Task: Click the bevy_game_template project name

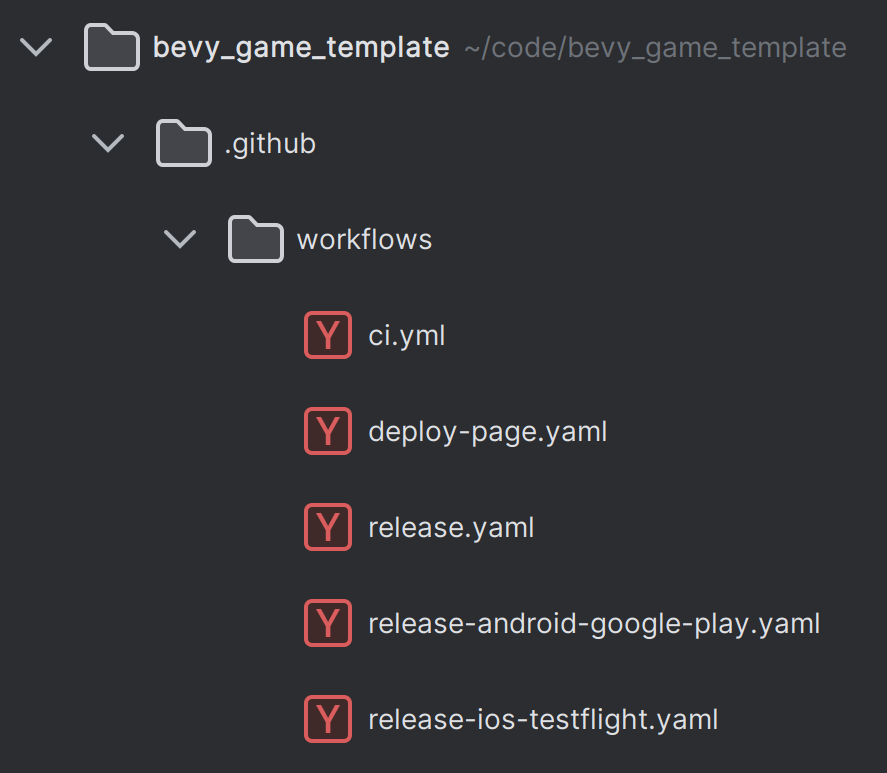Action: point(300,46)
